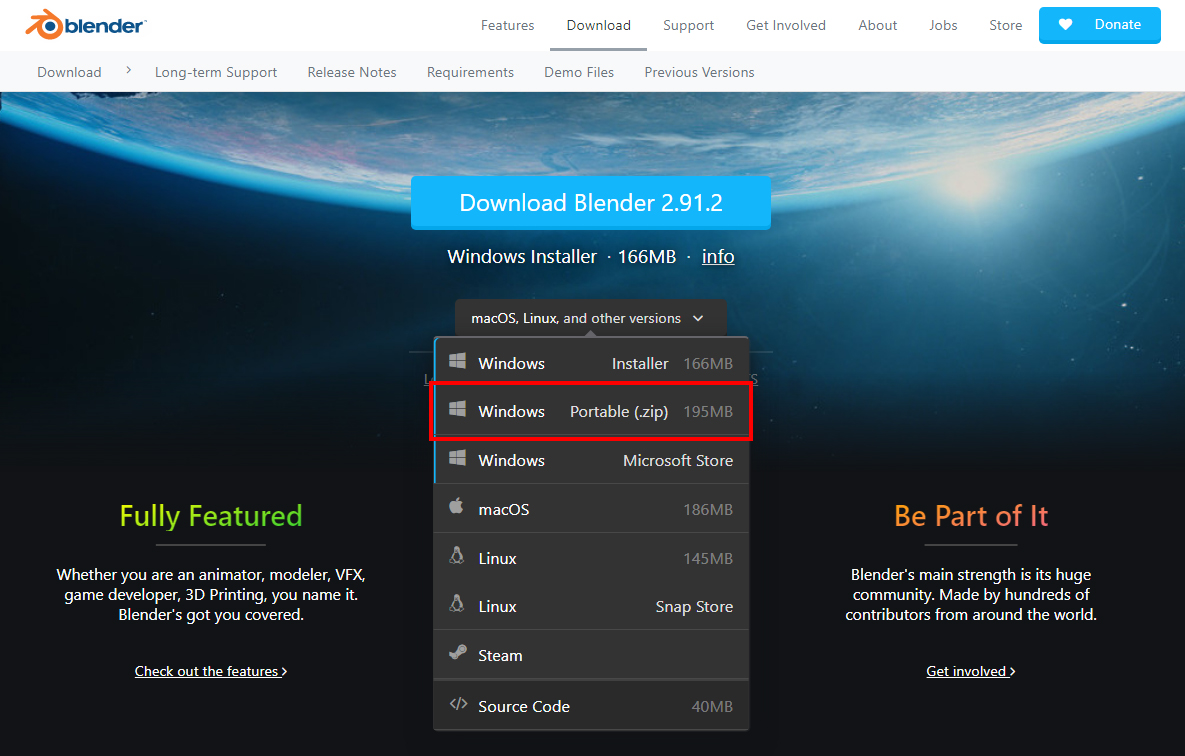The image size is (1185, 756).
Task: Click the Apple logo in the macOS row
Action: coord(456,506)
